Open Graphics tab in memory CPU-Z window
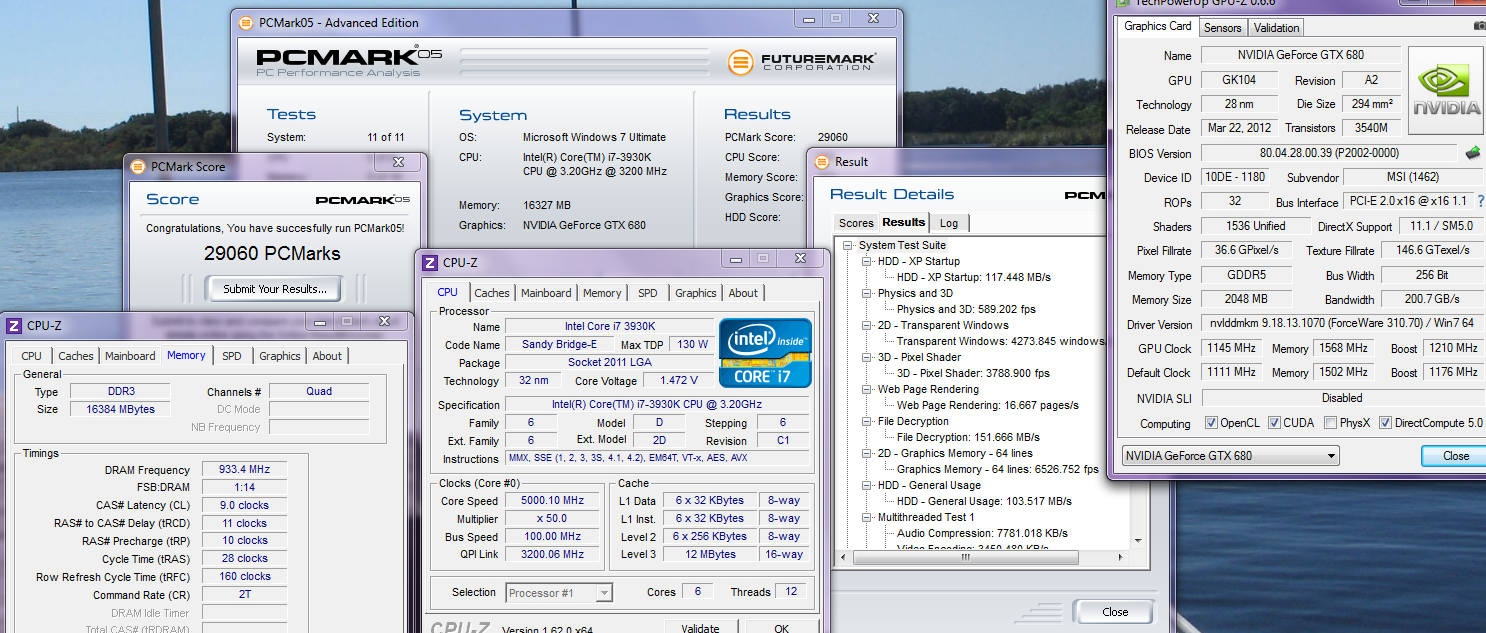Image resolution: width=1486 pixels, height=633 pixels. pyautogui.click(x=280, y=356)
